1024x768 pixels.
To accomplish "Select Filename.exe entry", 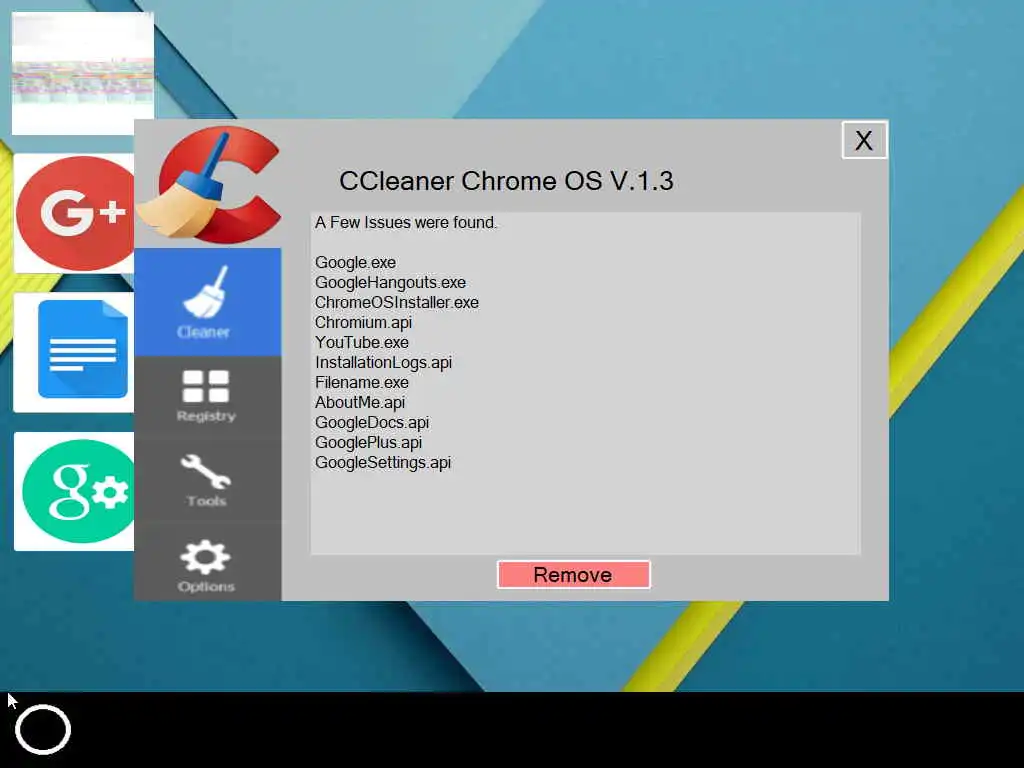I will pyautogui.click(x=362, y=383).
